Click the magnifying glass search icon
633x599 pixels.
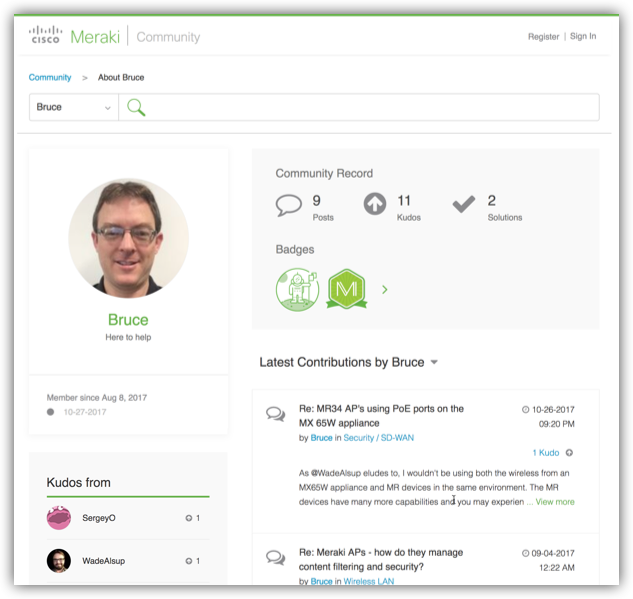[136, 107]
